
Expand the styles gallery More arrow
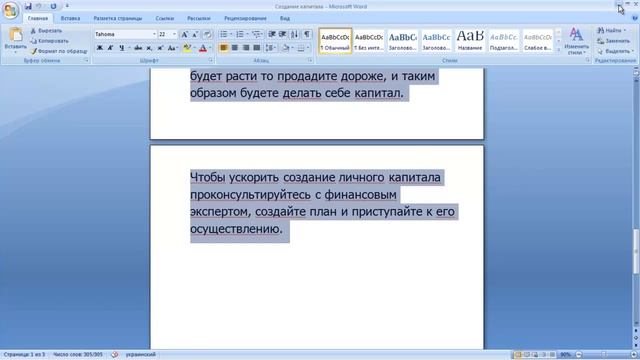tap(558, 50)
